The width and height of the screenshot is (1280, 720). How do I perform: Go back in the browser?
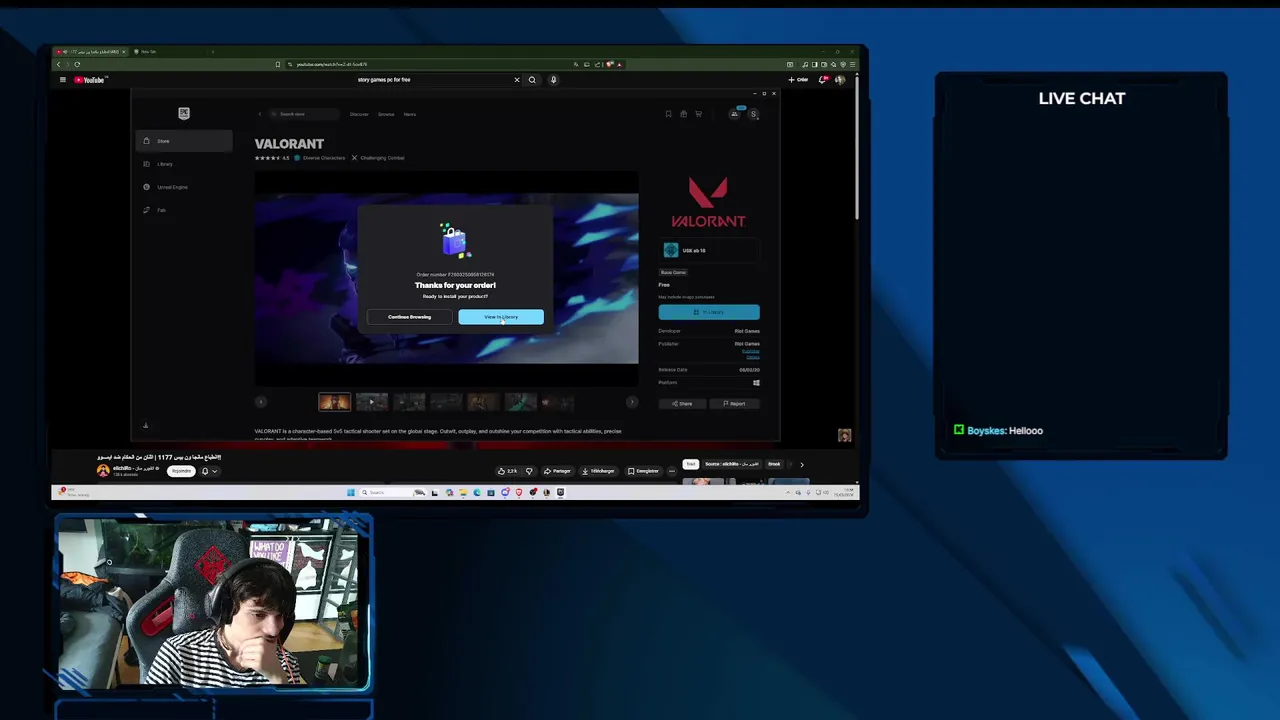[x=59, y=64]
